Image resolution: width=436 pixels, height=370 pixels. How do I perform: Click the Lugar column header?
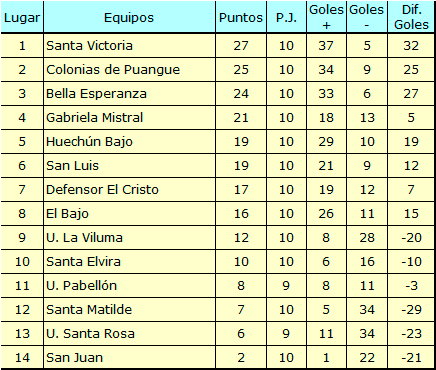click(22, 17)
